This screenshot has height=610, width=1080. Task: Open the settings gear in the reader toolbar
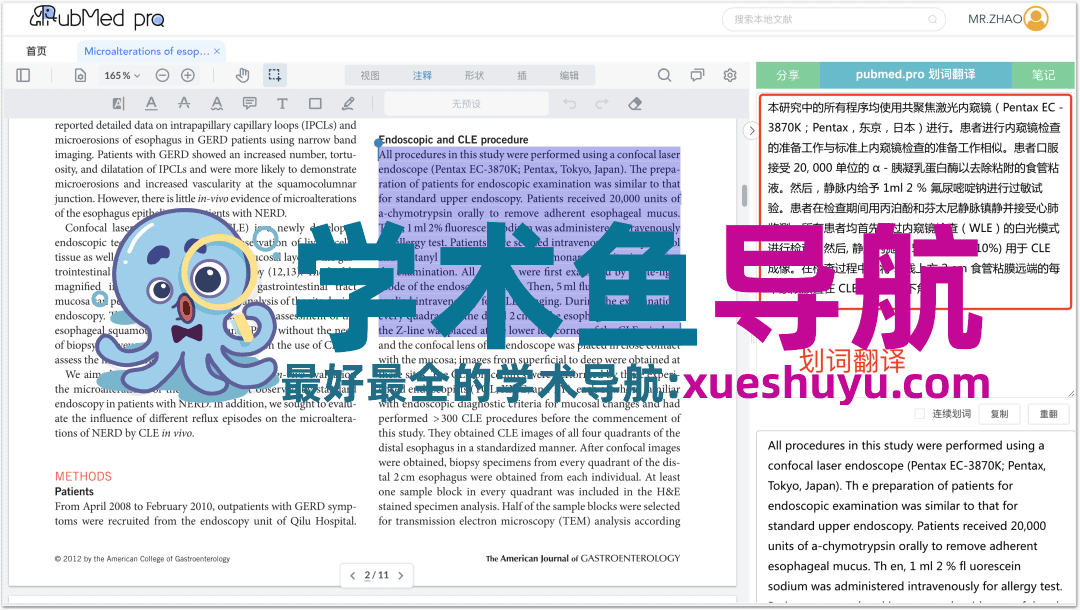pos(730,75)
